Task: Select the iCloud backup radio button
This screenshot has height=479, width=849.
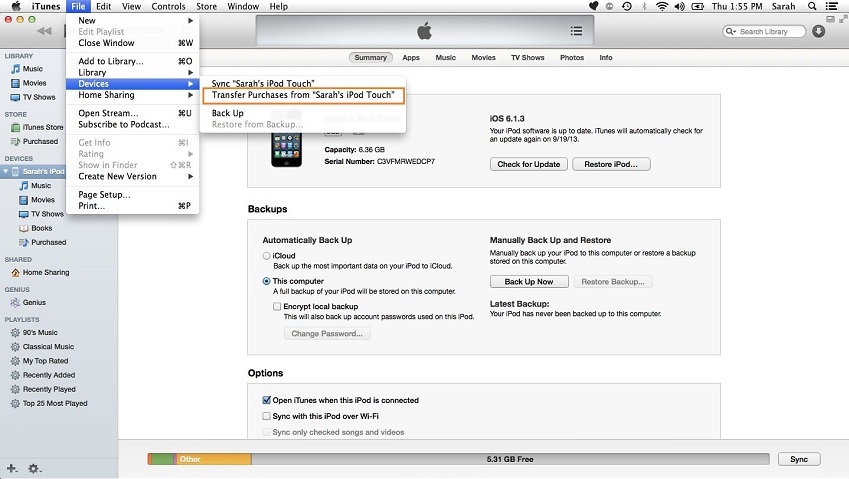Action: [x=266, y=256]
